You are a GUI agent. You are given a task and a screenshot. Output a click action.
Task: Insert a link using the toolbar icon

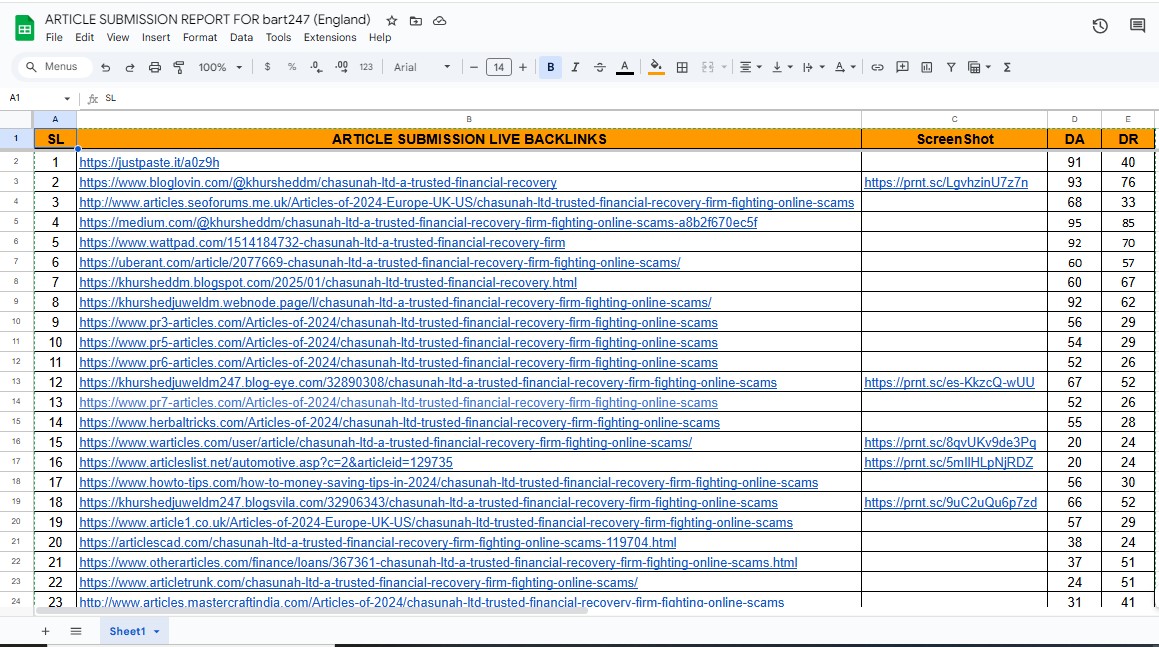point(877,67)
